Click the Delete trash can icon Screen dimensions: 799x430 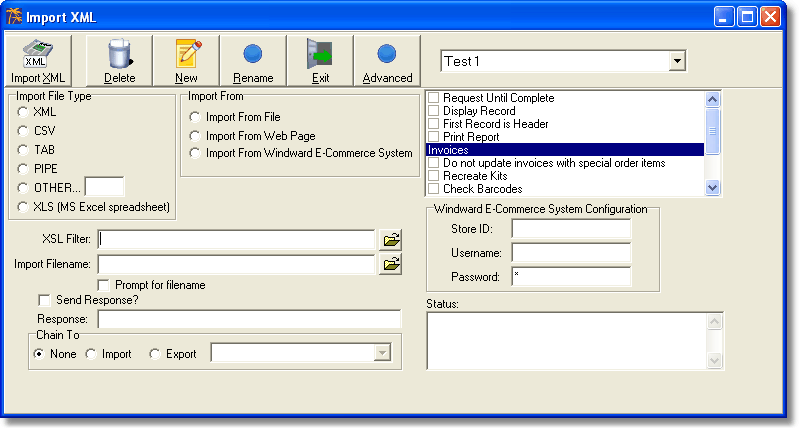(x=120, y=54)
